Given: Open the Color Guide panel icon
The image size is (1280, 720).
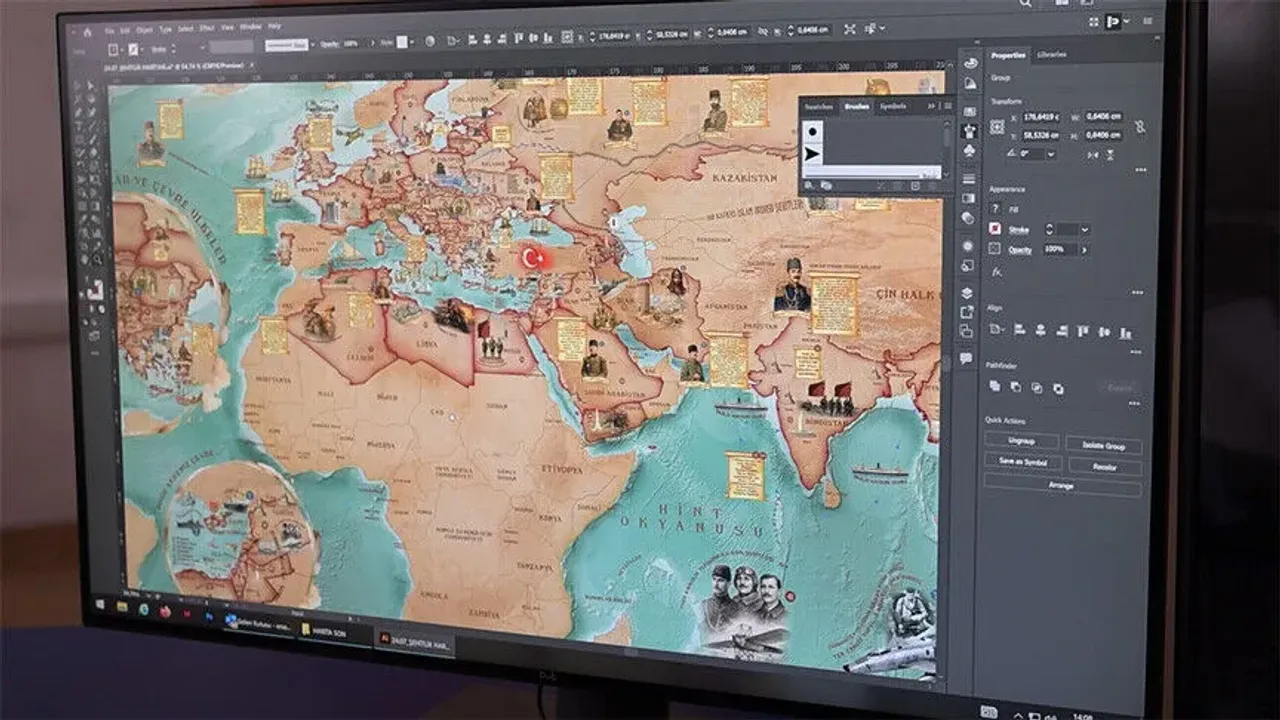Looking at the screenshot, I should click(x=969, y=84).
